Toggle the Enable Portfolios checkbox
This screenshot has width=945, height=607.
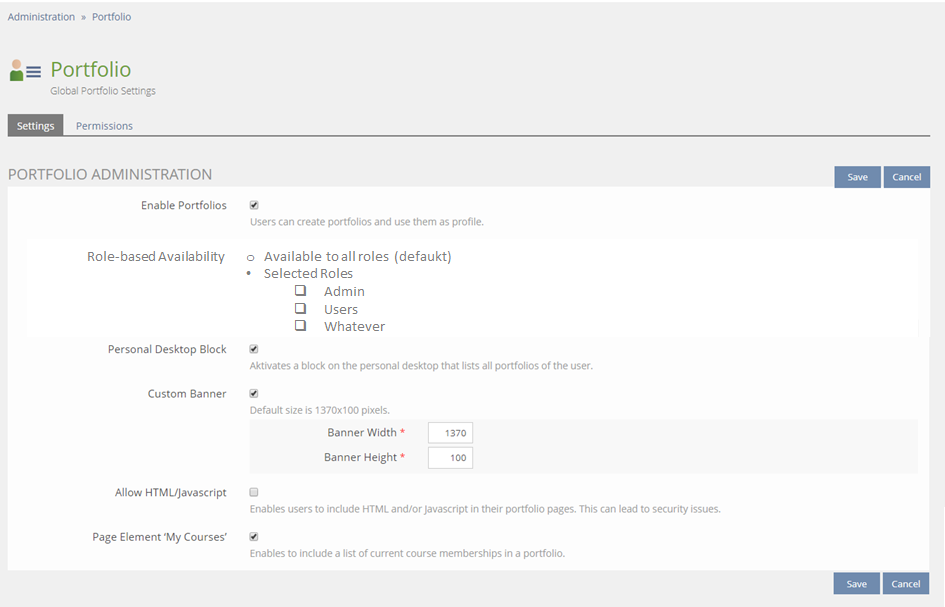click(x=254, y=205)
